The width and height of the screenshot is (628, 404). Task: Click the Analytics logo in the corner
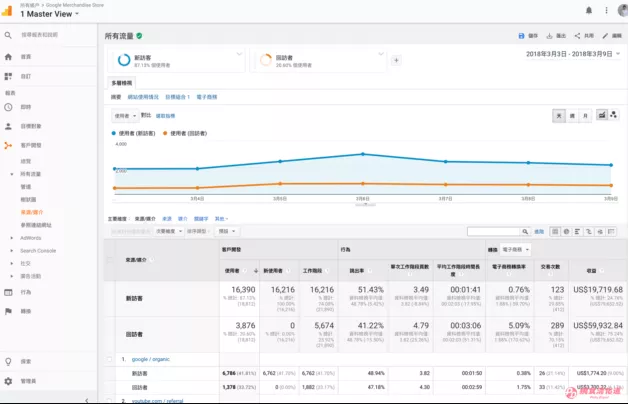pos(7,11)
